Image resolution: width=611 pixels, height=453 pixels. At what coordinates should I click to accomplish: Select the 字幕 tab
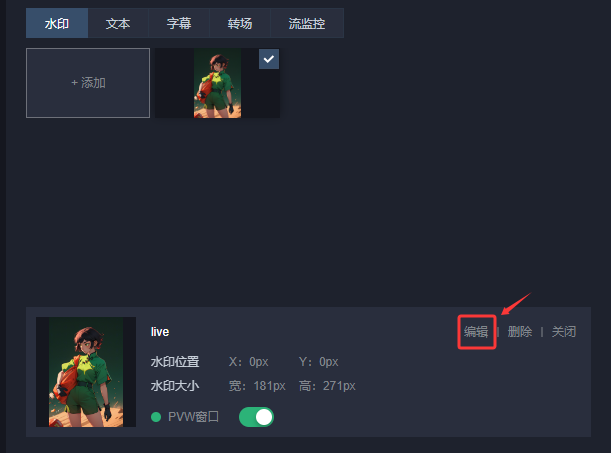pyautogui.click(x=179, y=23)
